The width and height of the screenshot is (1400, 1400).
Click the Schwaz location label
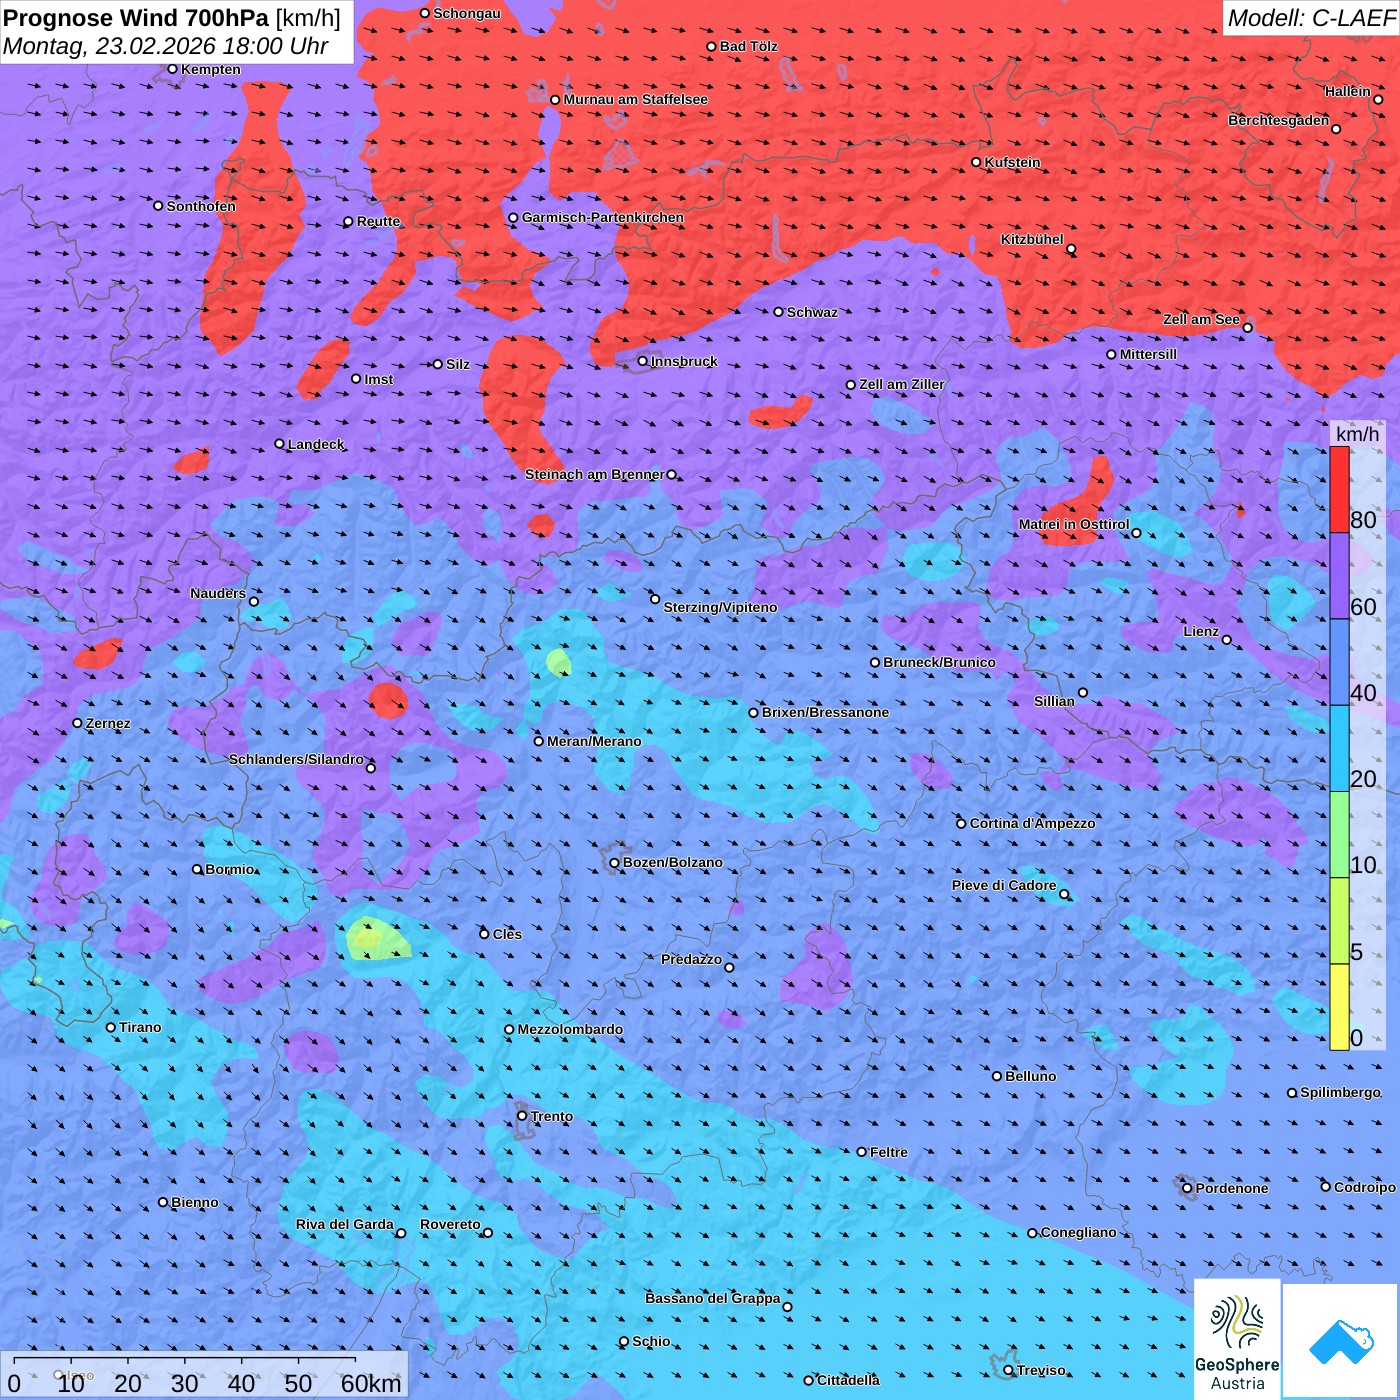[x=812, y=312]
